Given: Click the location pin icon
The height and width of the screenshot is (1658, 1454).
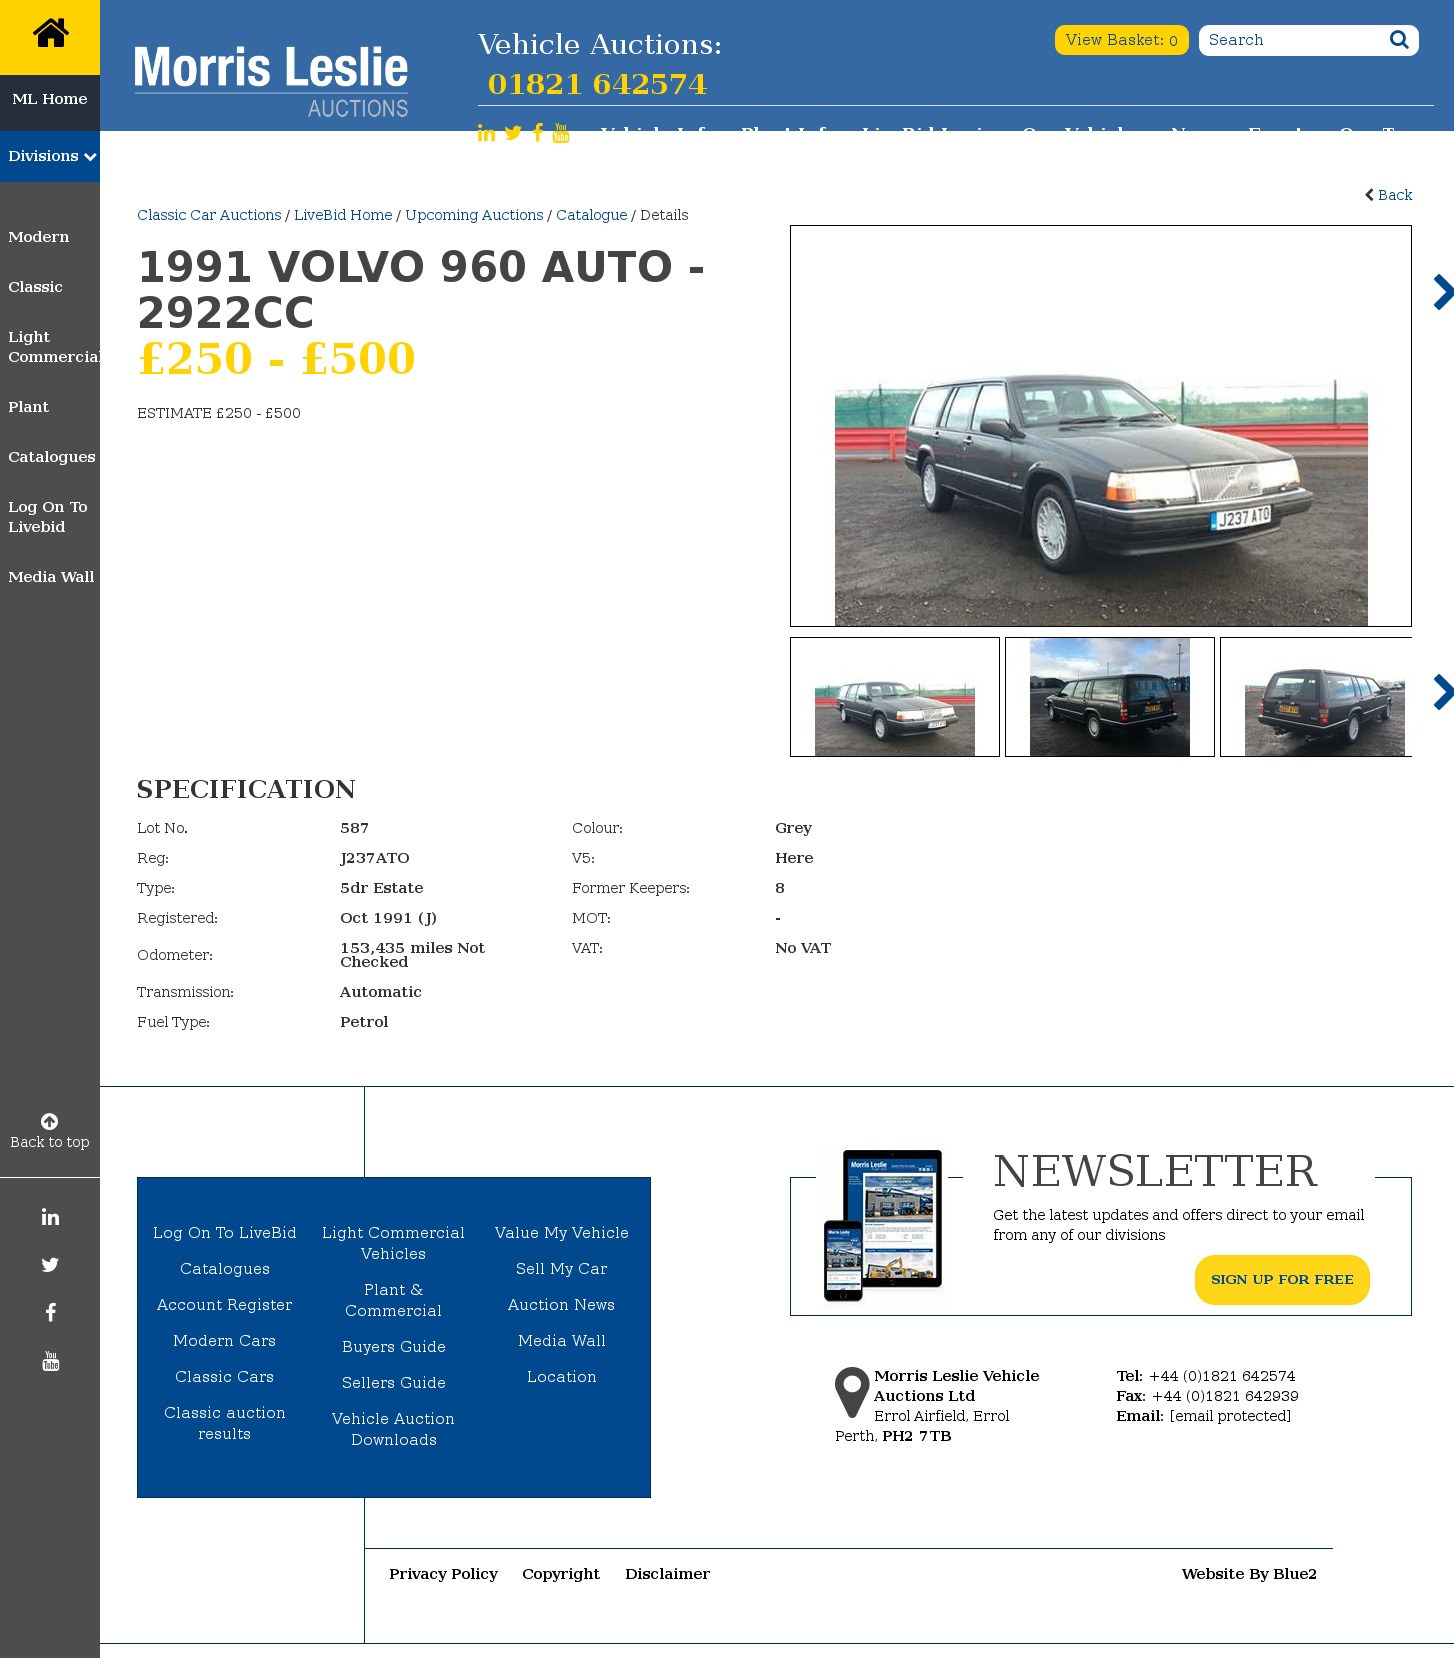Looking at the screenshot, I should point(852,1392).
